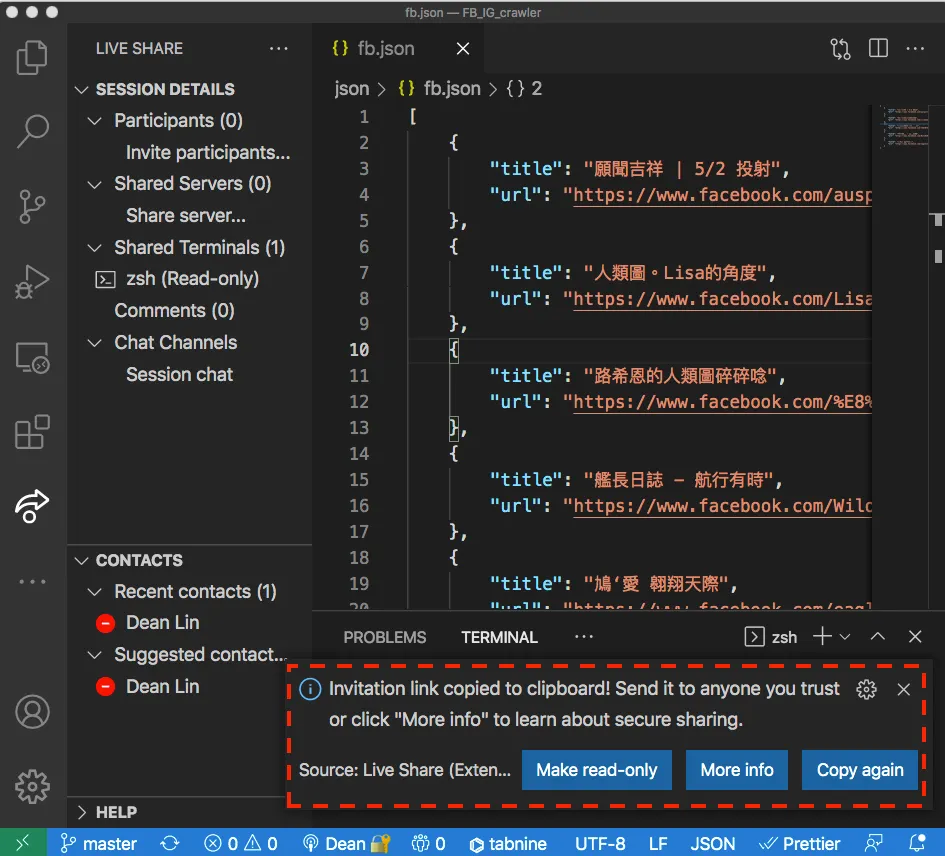Screen dimensions: 945x856
Task: Click the More info button
Action: pos(736,770)
